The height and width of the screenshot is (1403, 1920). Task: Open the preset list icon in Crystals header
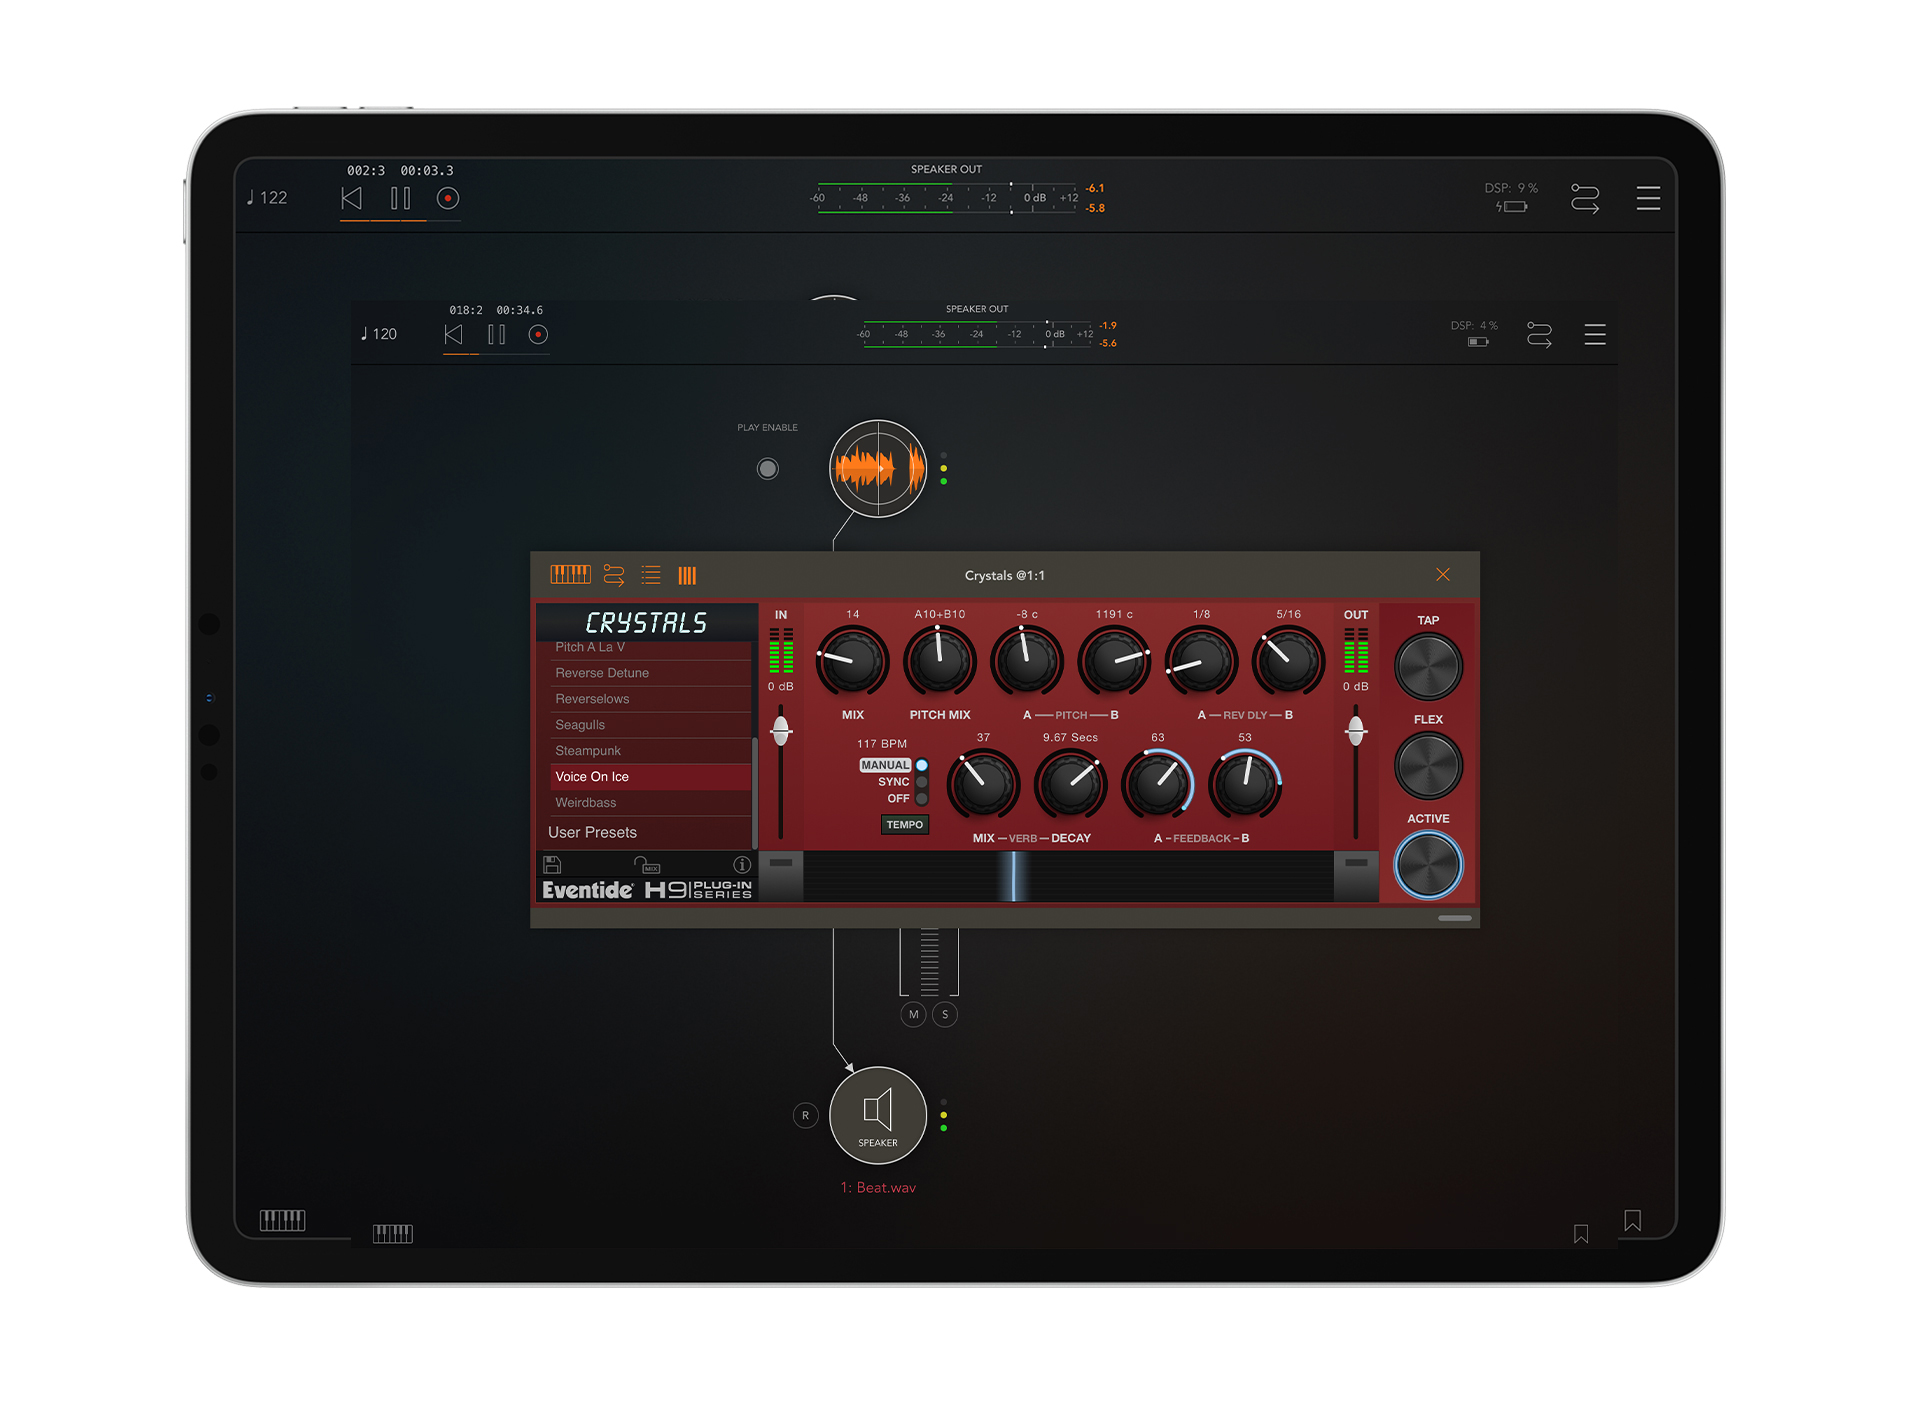(x=651, y=575)
